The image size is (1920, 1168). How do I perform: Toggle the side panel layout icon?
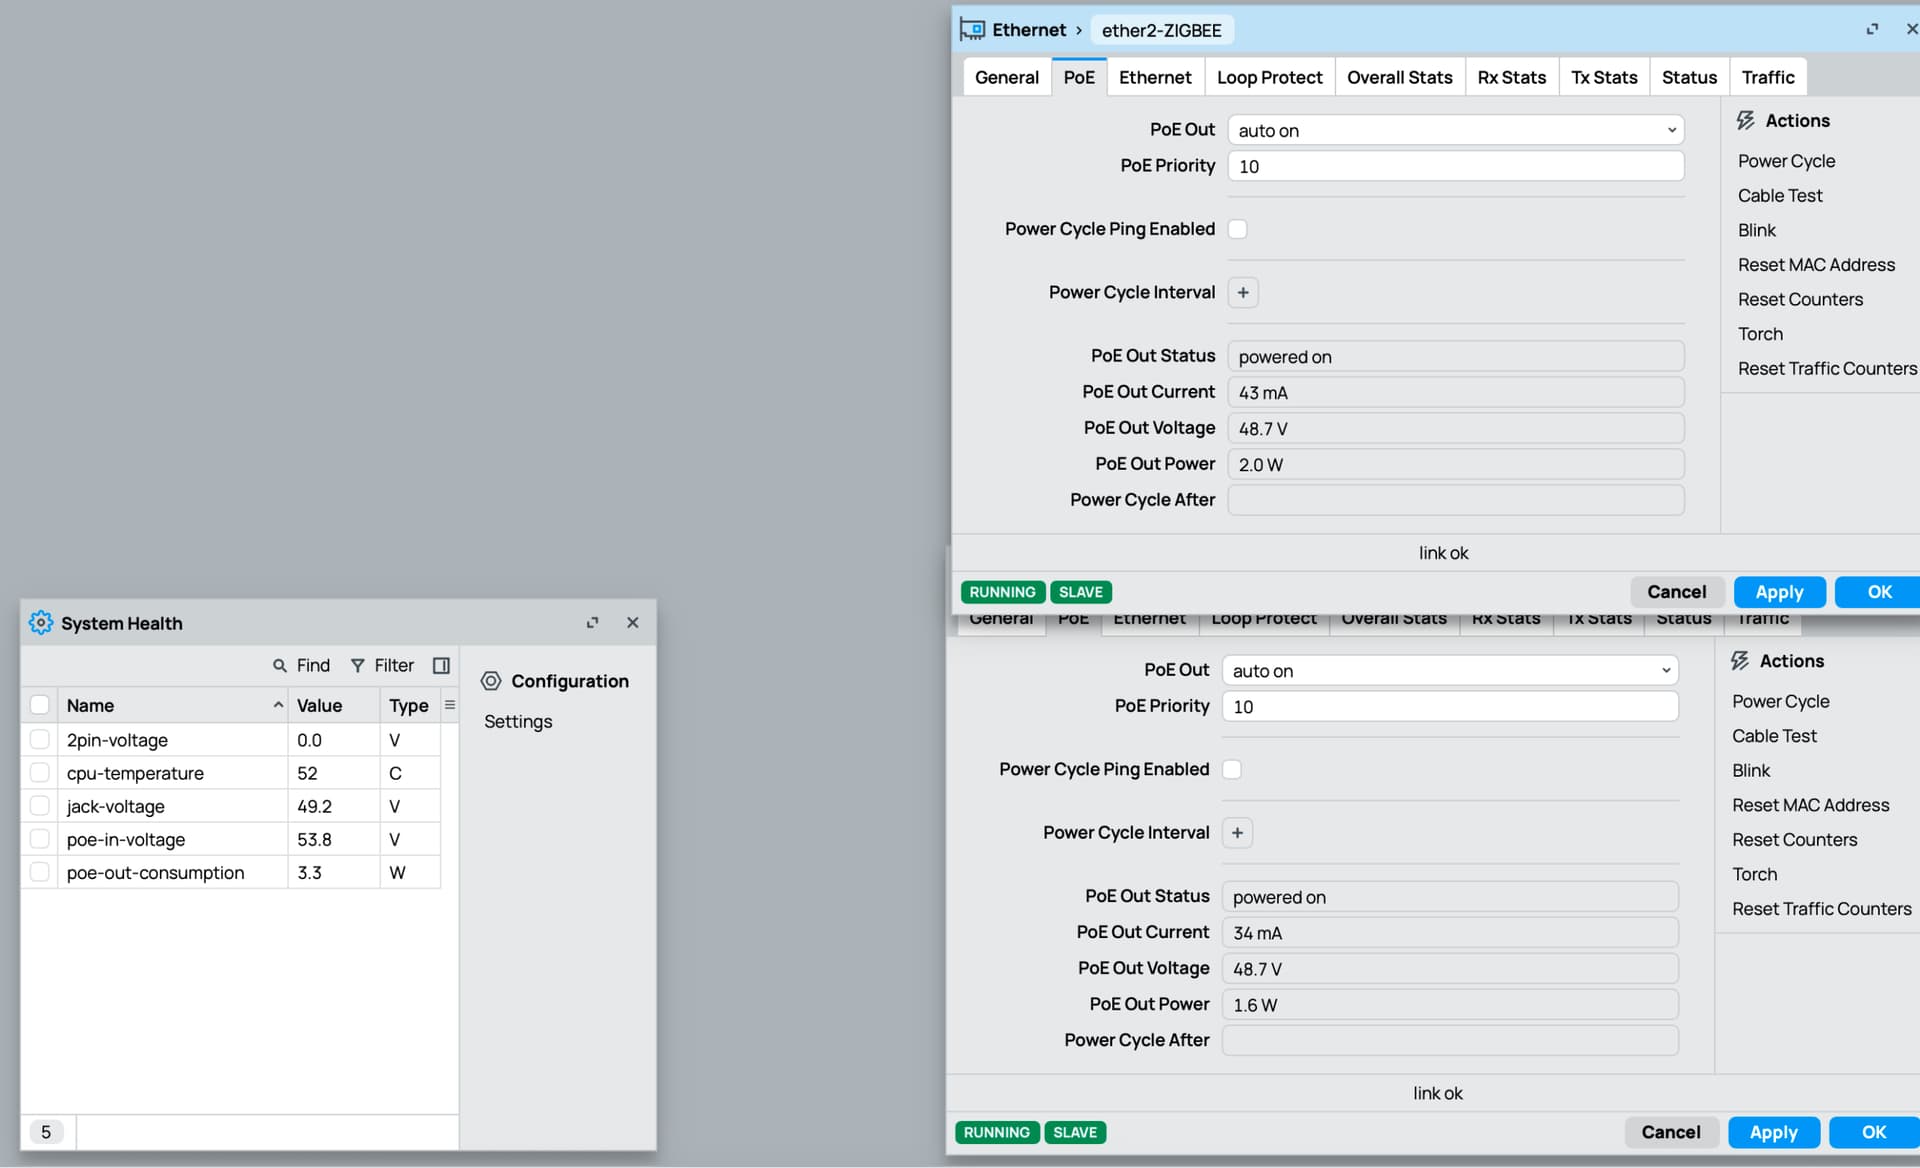[441, 666]
